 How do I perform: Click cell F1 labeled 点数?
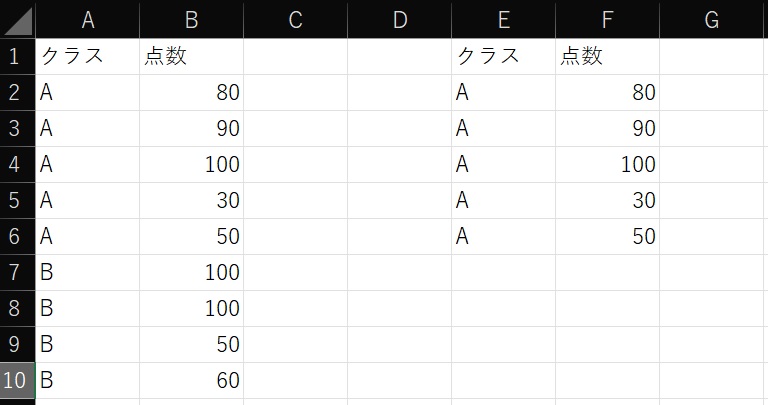607,56
